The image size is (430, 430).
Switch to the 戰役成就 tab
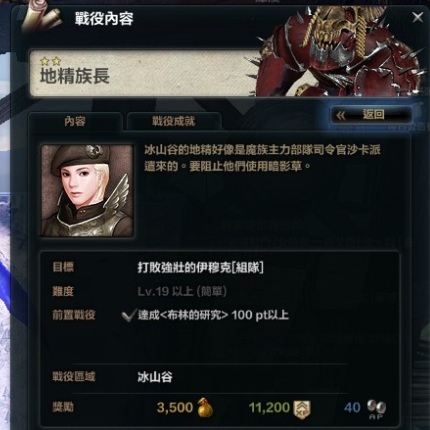pos(174,121)
